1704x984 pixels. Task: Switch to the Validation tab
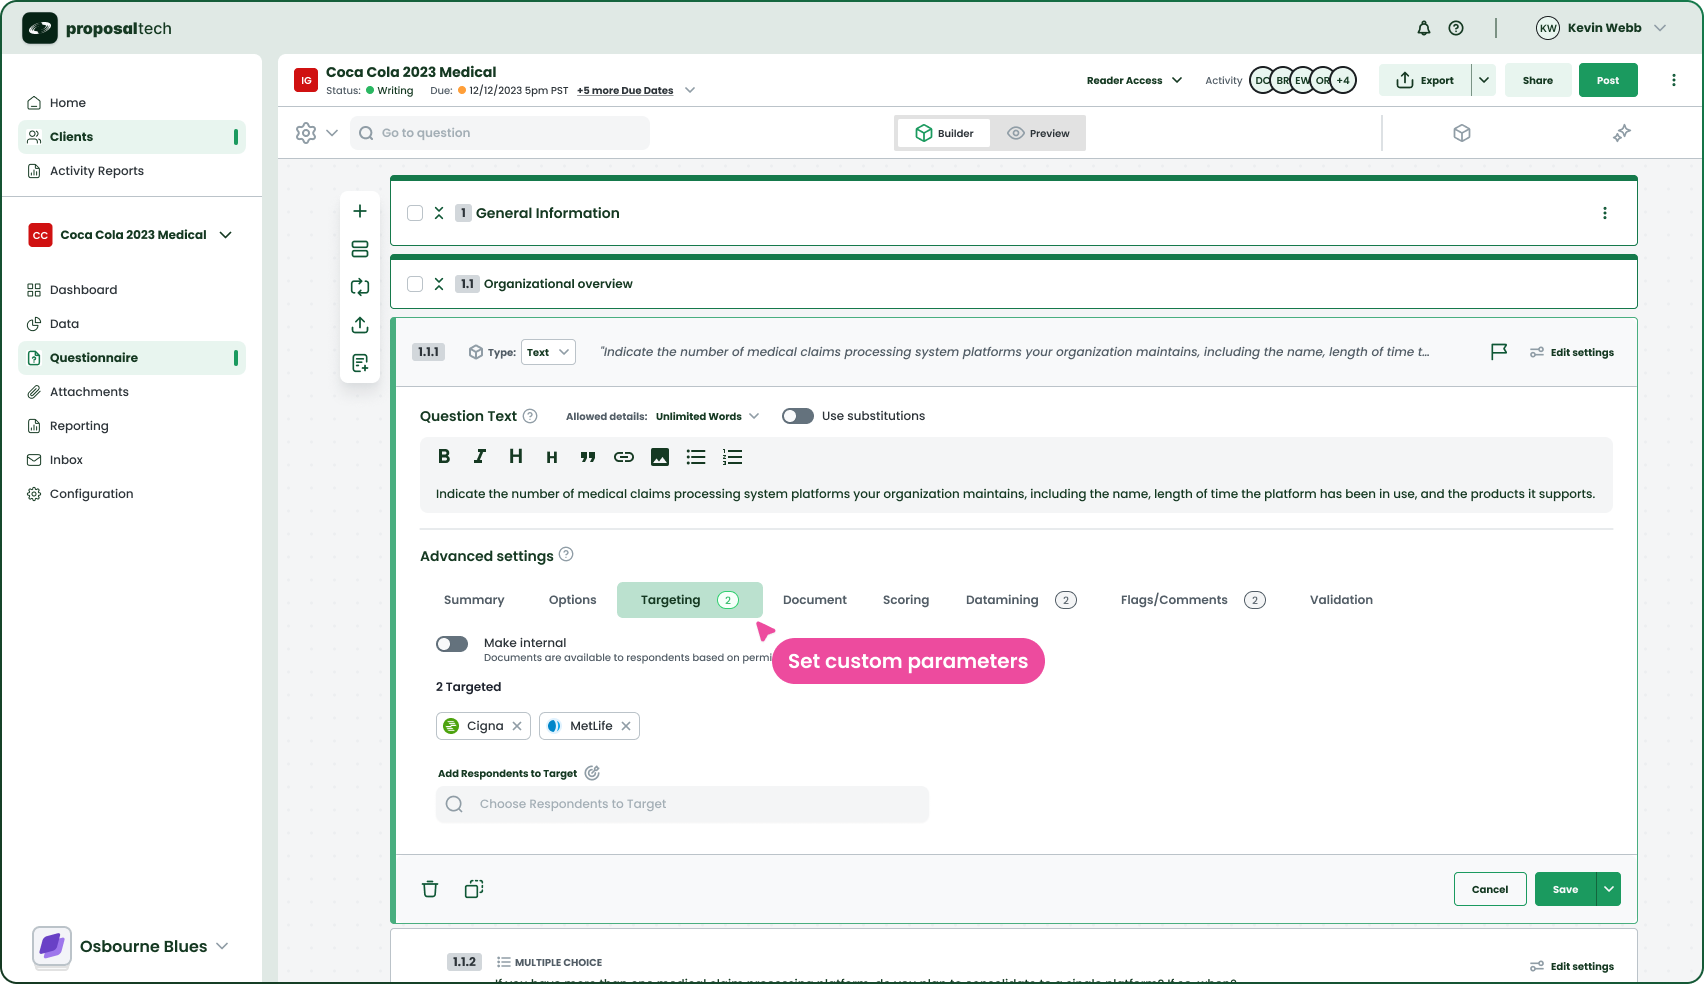(x=1342, y=600)
